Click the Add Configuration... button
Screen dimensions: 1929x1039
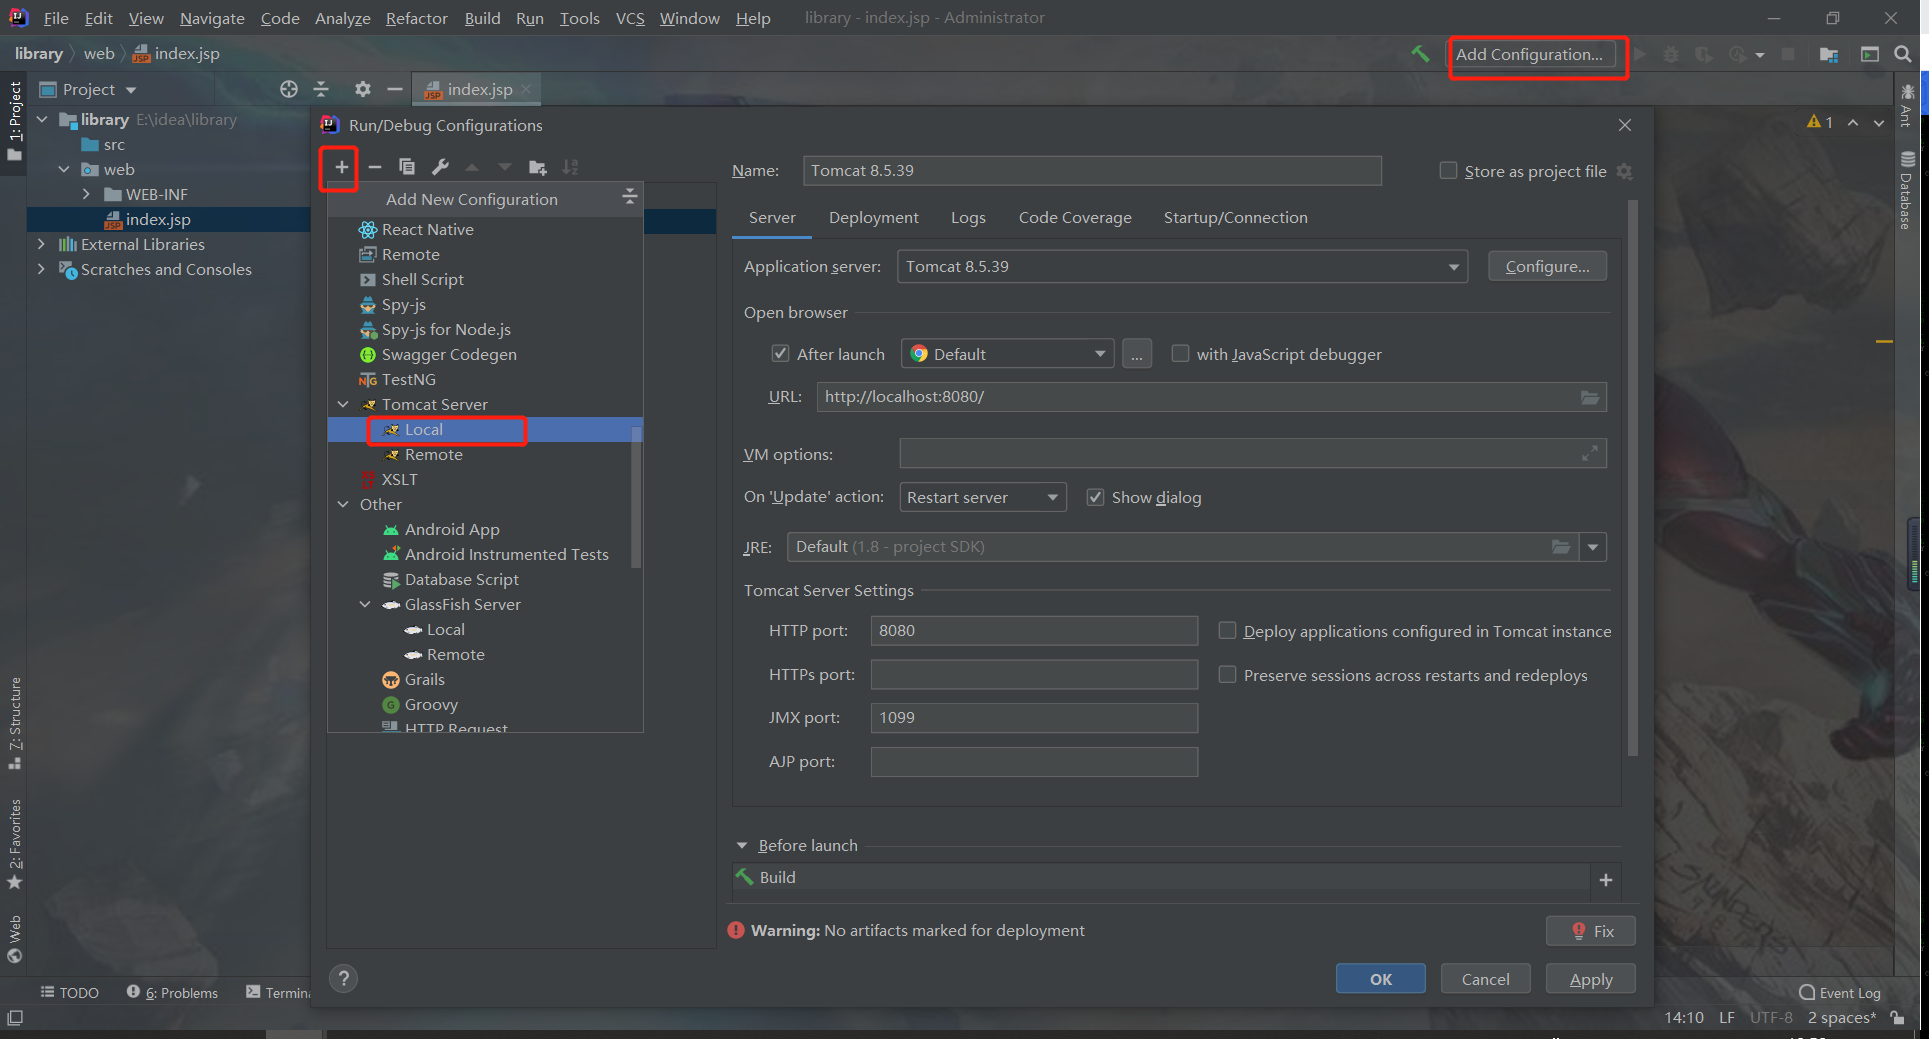1530,54
